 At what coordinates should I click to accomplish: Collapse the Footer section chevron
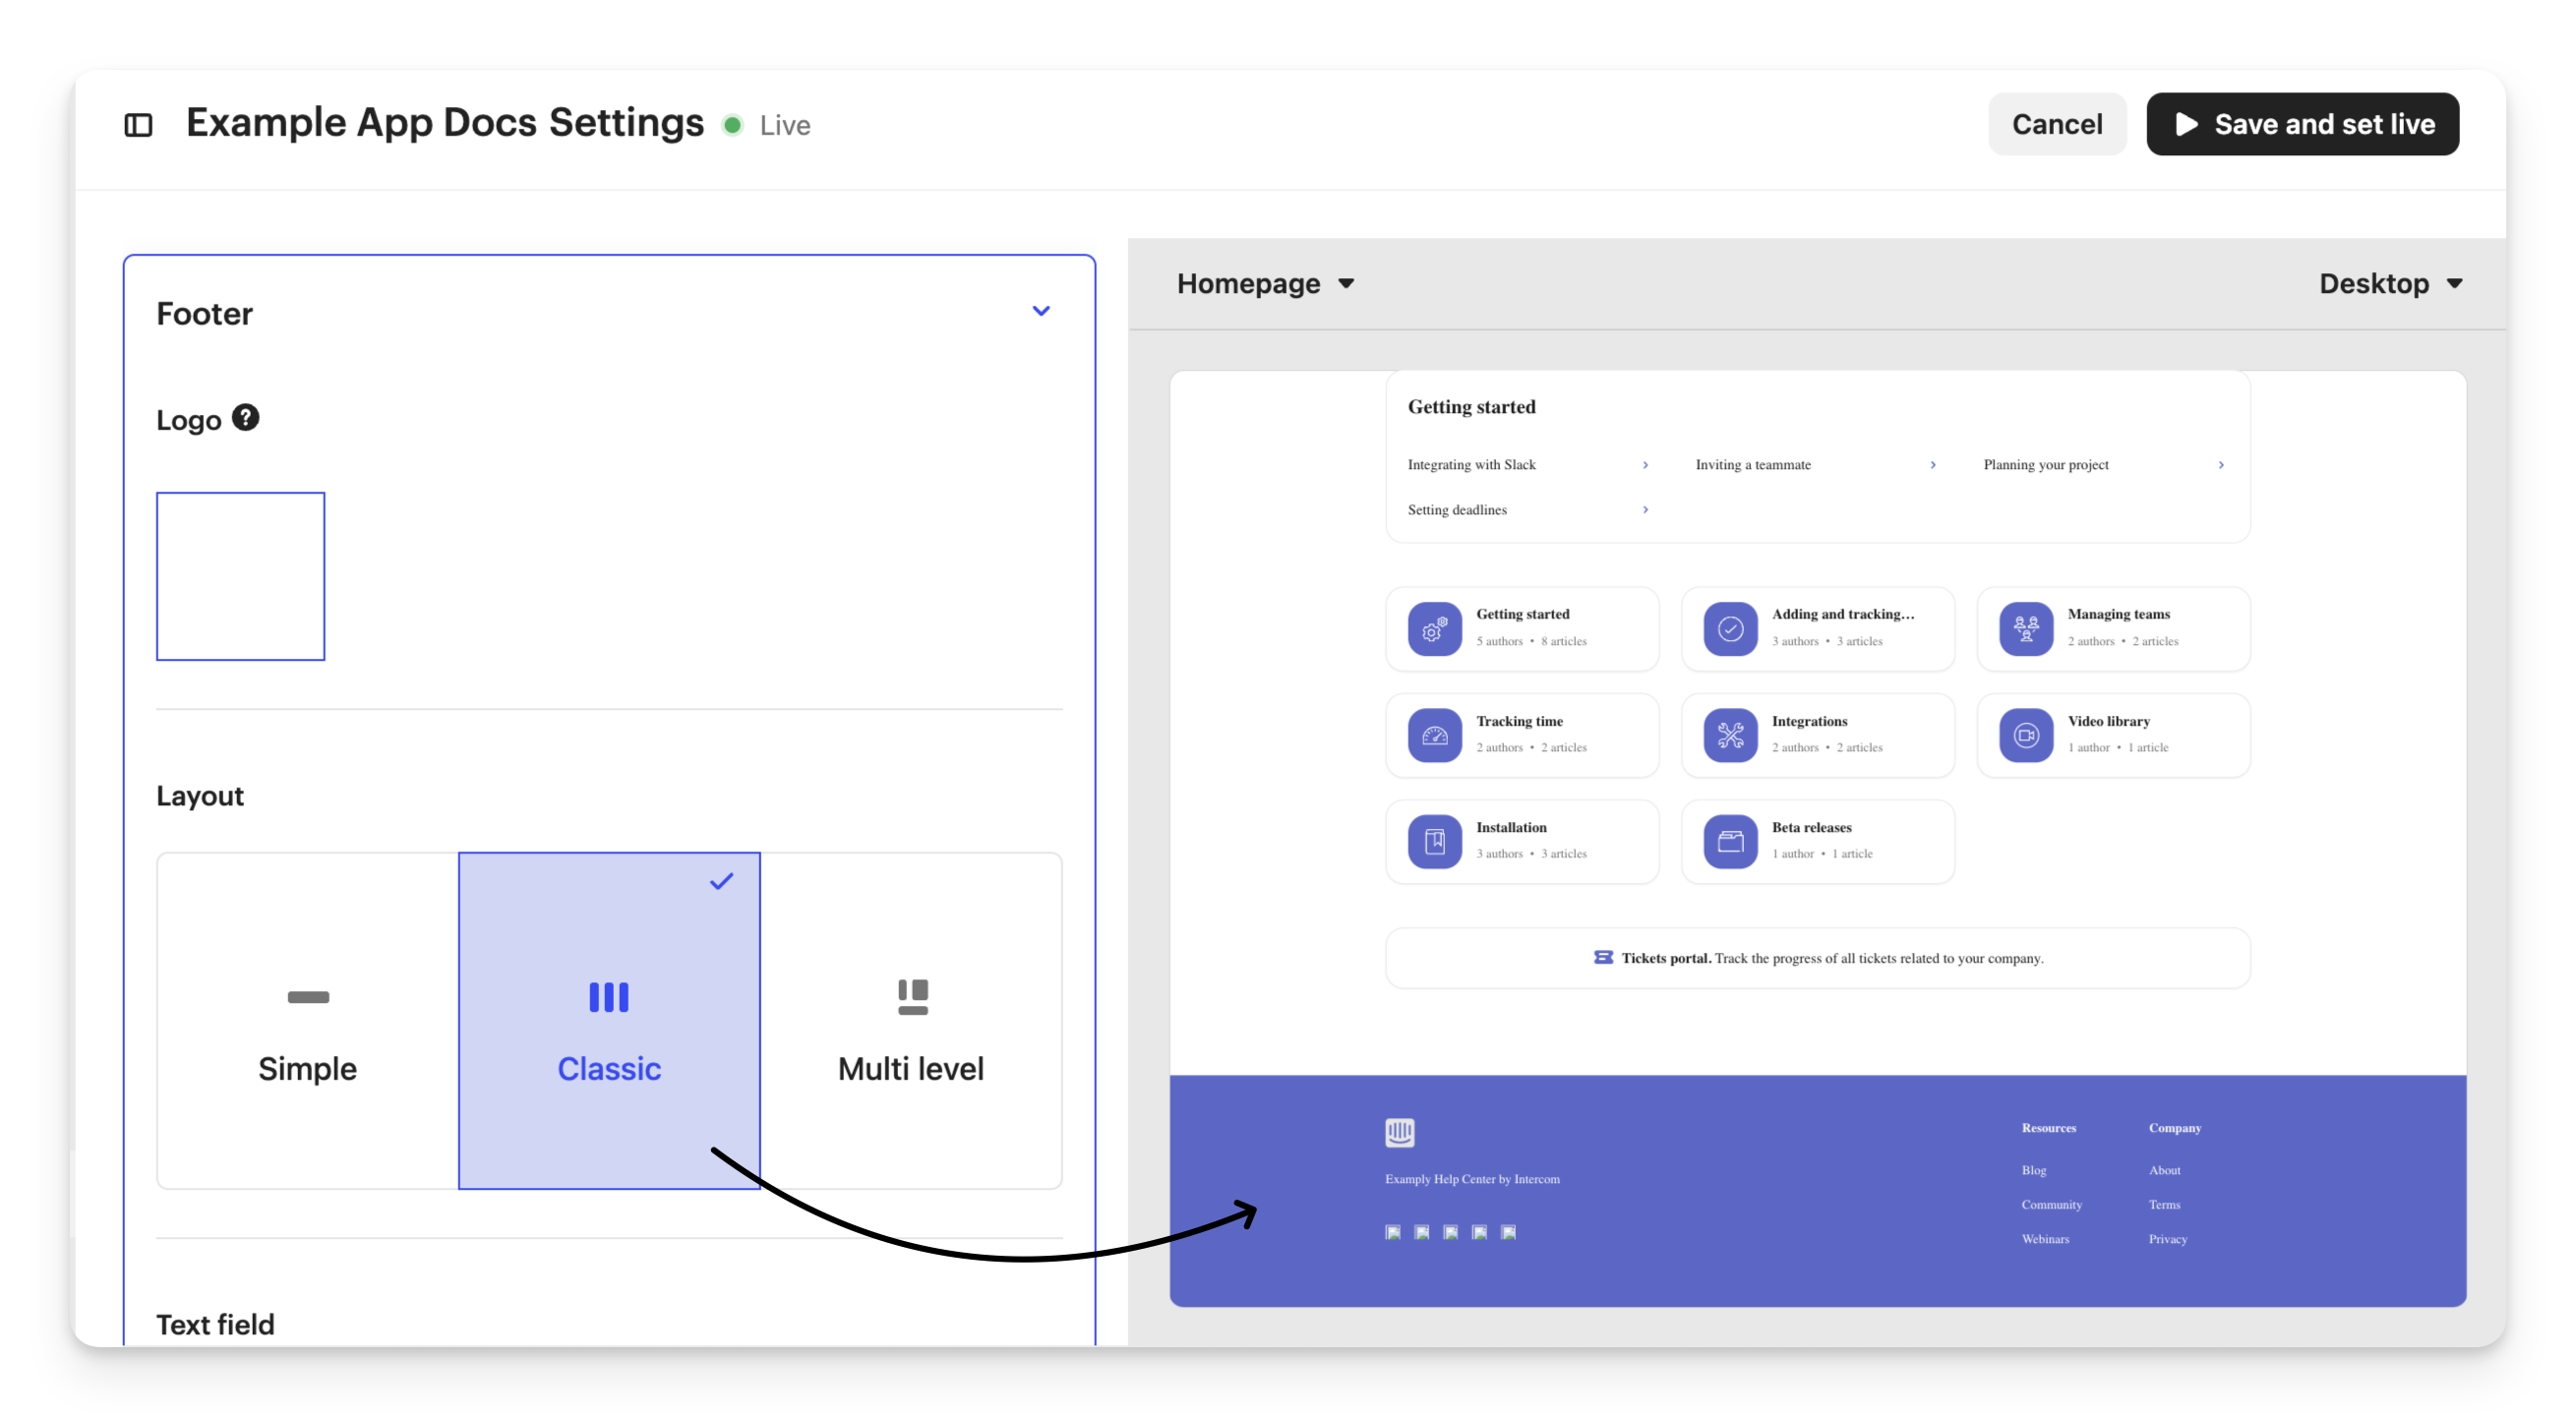point(1041,311)
